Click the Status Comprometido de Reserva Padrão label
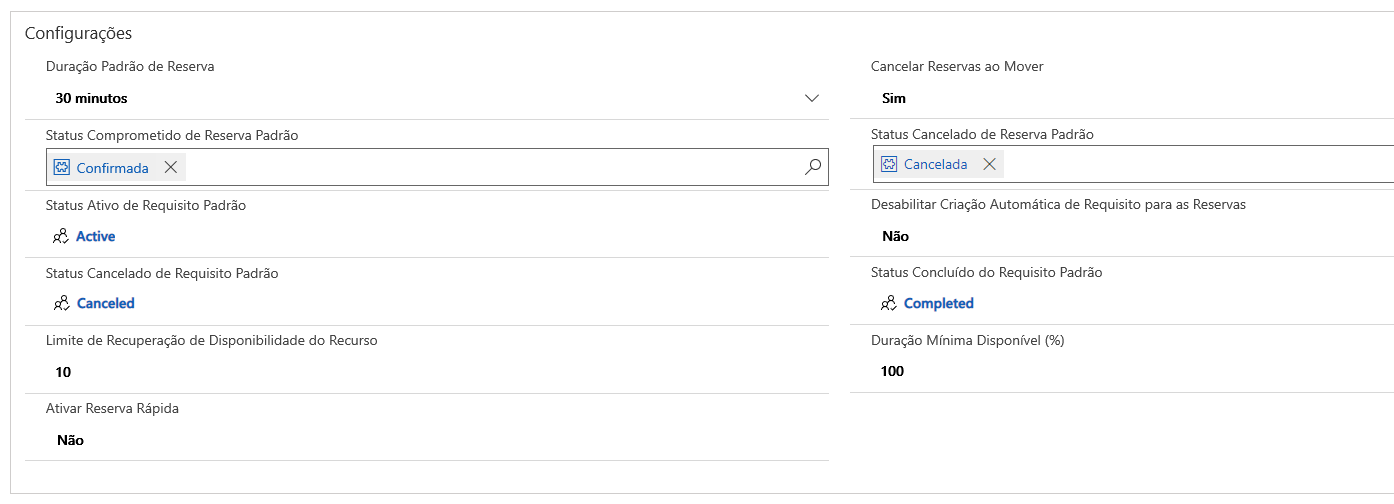 tap(172, 134)
